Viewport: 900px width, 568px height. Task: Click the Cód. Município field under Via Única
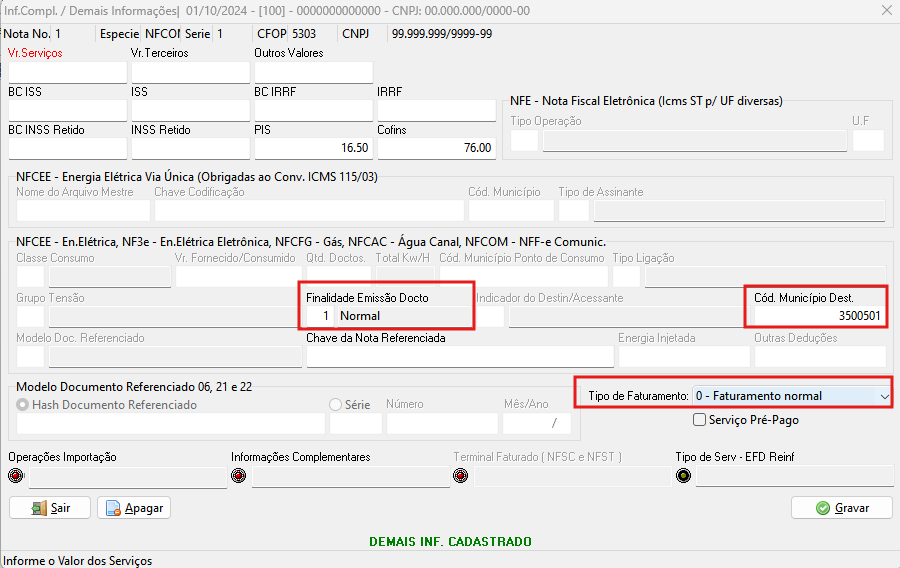coord(511,211)
